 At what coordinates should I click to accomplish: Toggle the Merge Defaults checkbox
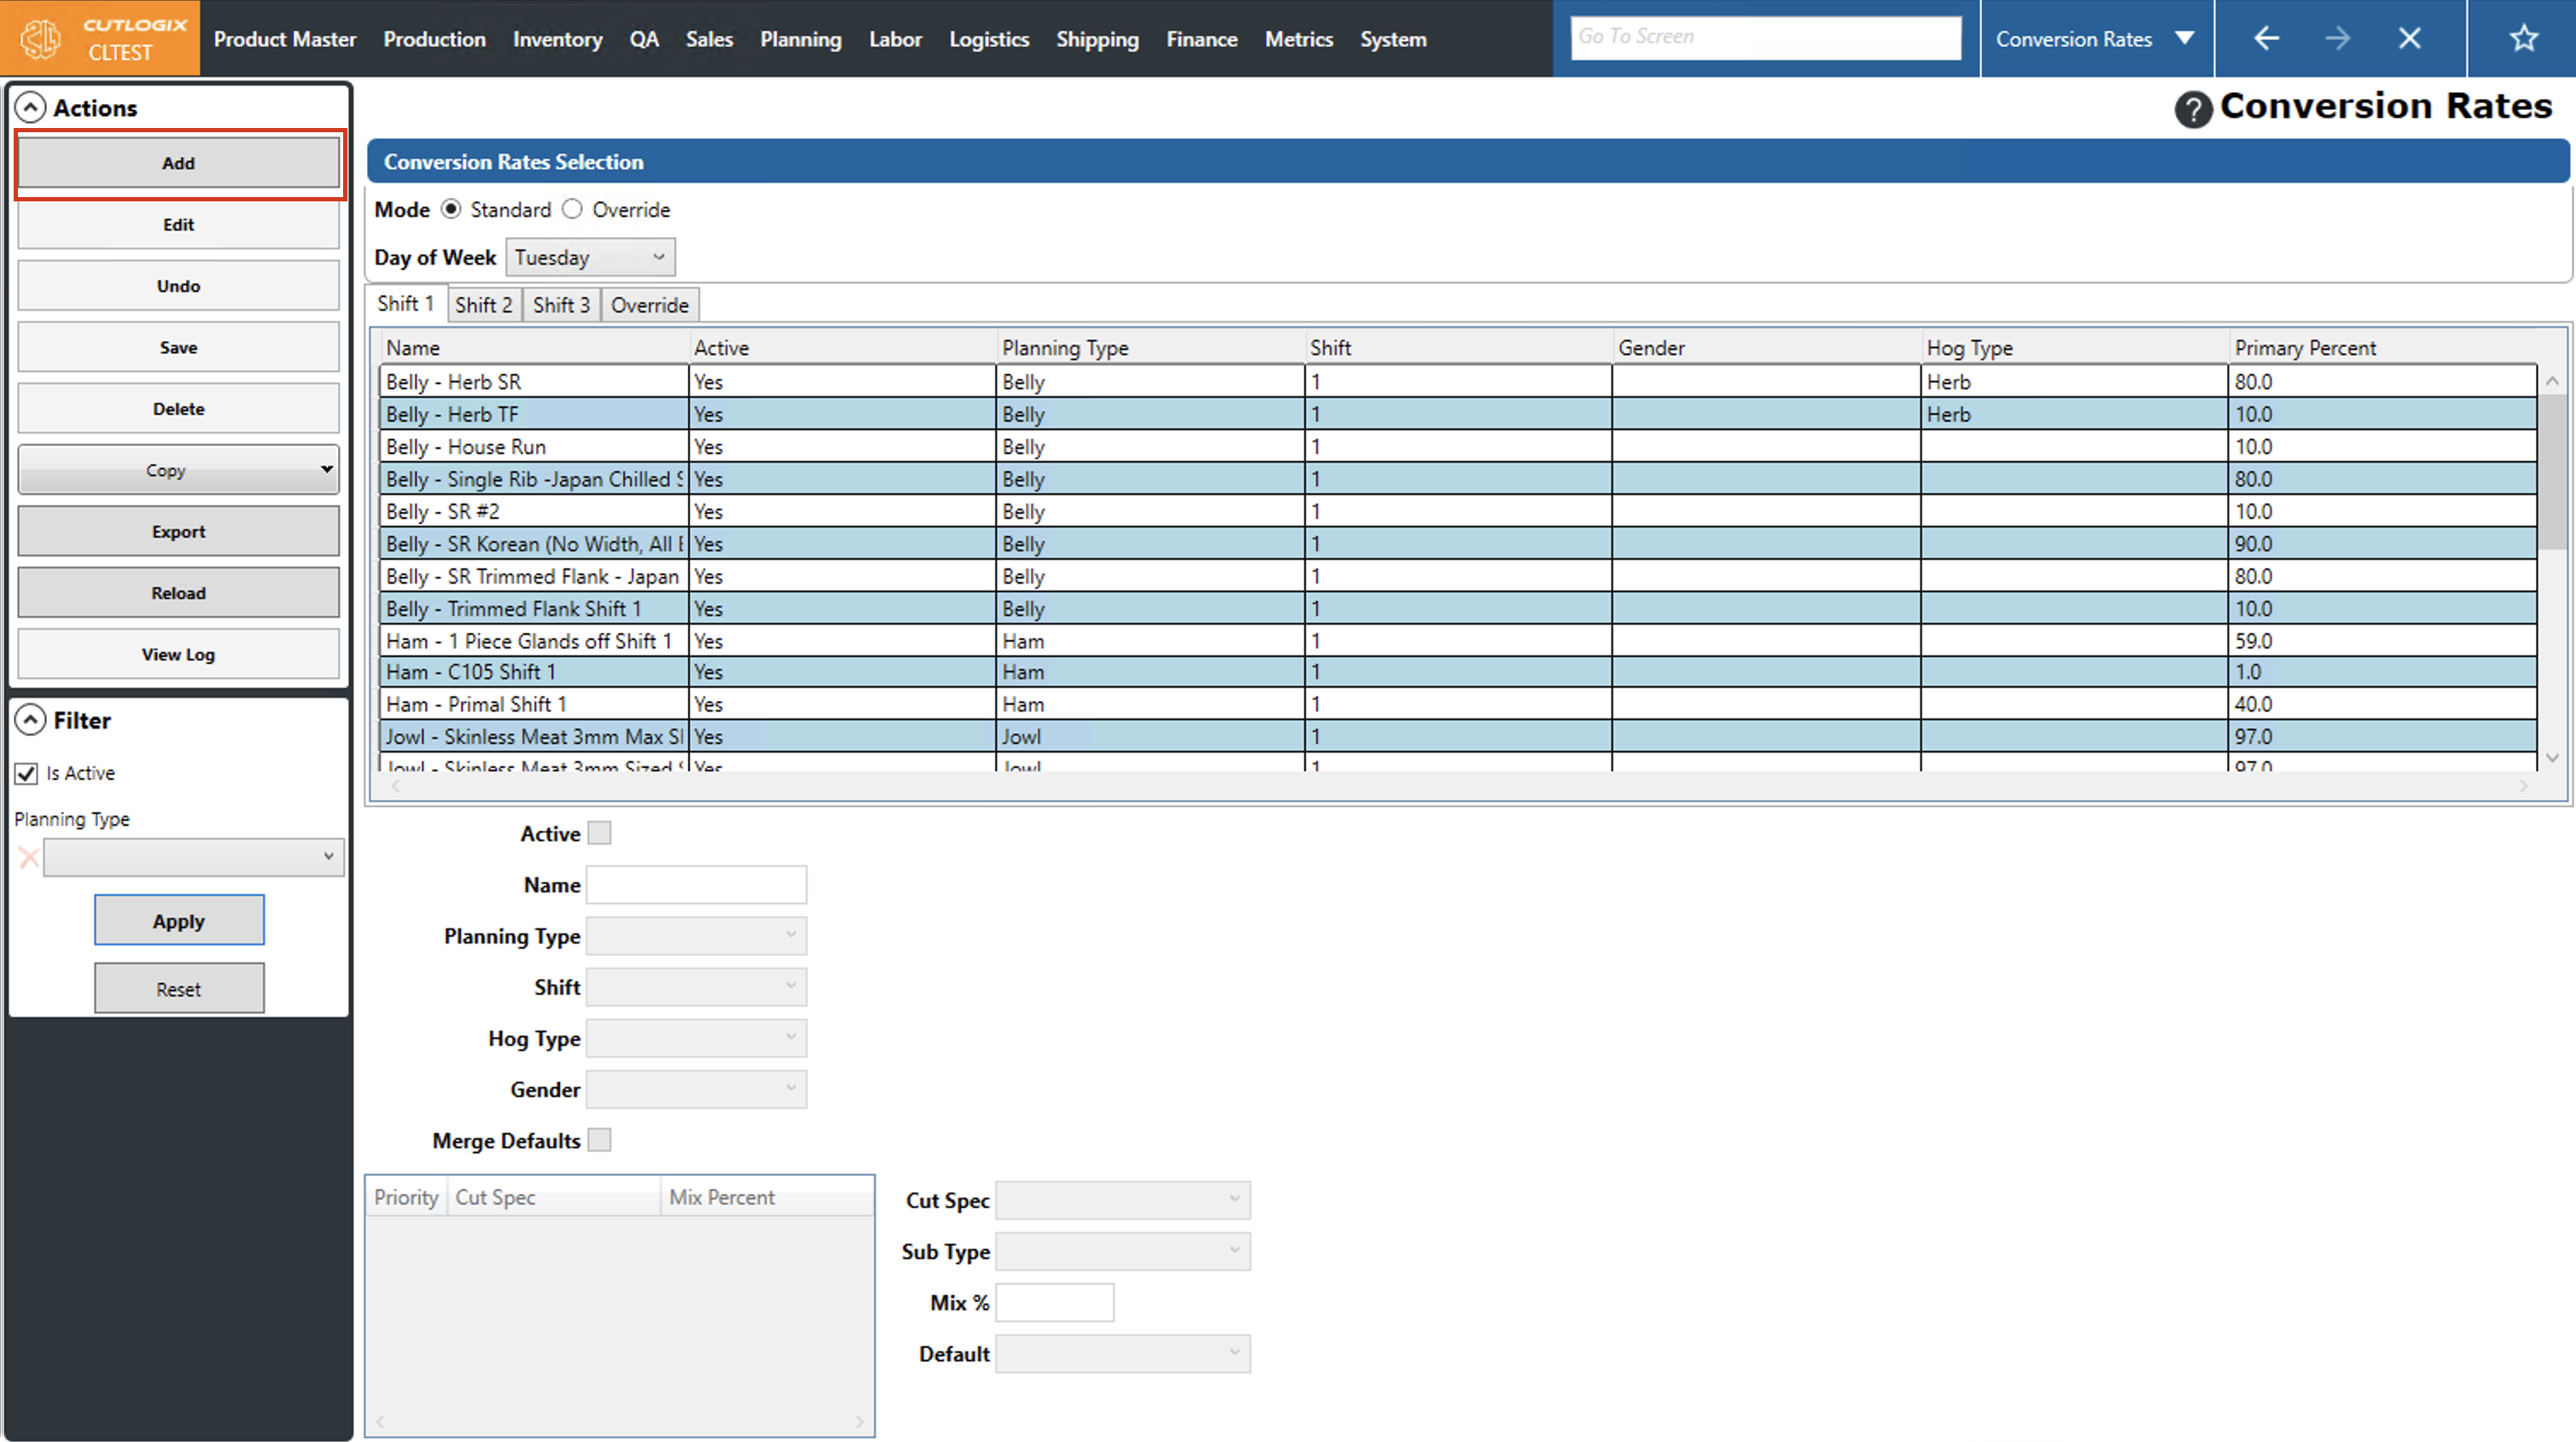point(599,1140)
